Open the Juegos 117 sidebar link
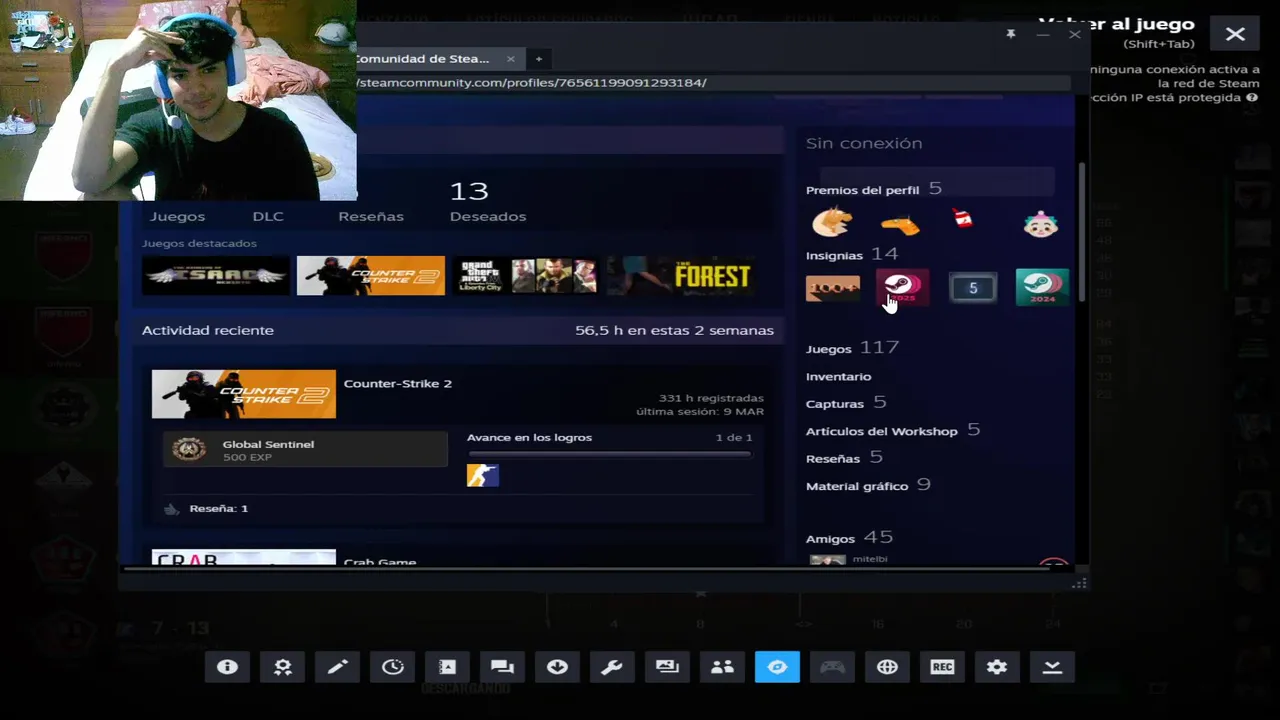This screenshot has height=720, width=1280. pyautogui.click(x=852, y=348)
